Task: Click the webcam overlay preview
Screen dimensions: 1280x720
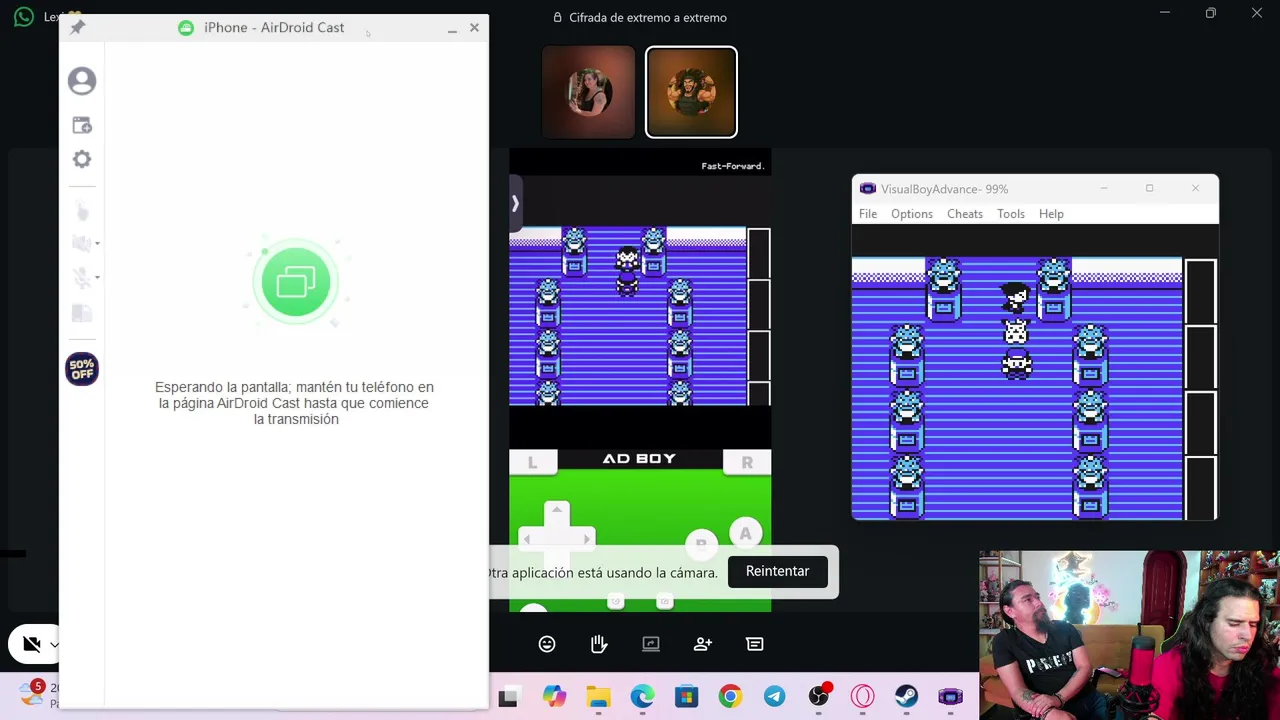Action: (1129, 635)
